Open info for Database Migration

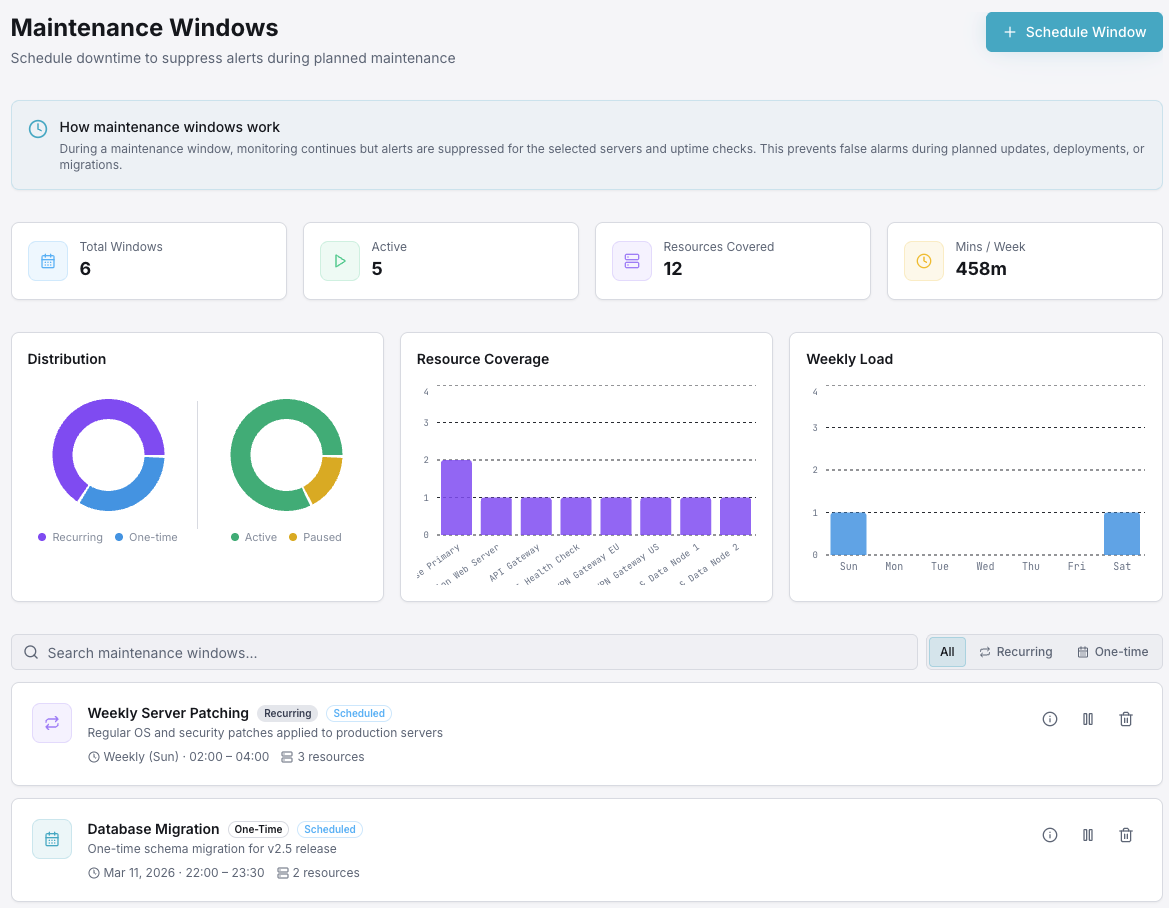tap(1049, 835)
